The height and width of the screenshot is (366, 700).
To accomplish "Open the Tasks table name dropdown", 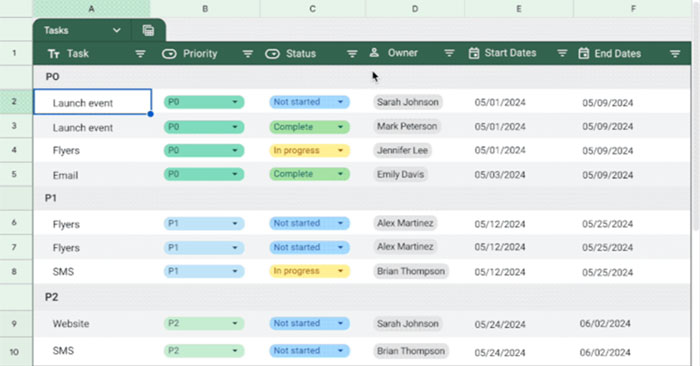I will pos(117,30).
